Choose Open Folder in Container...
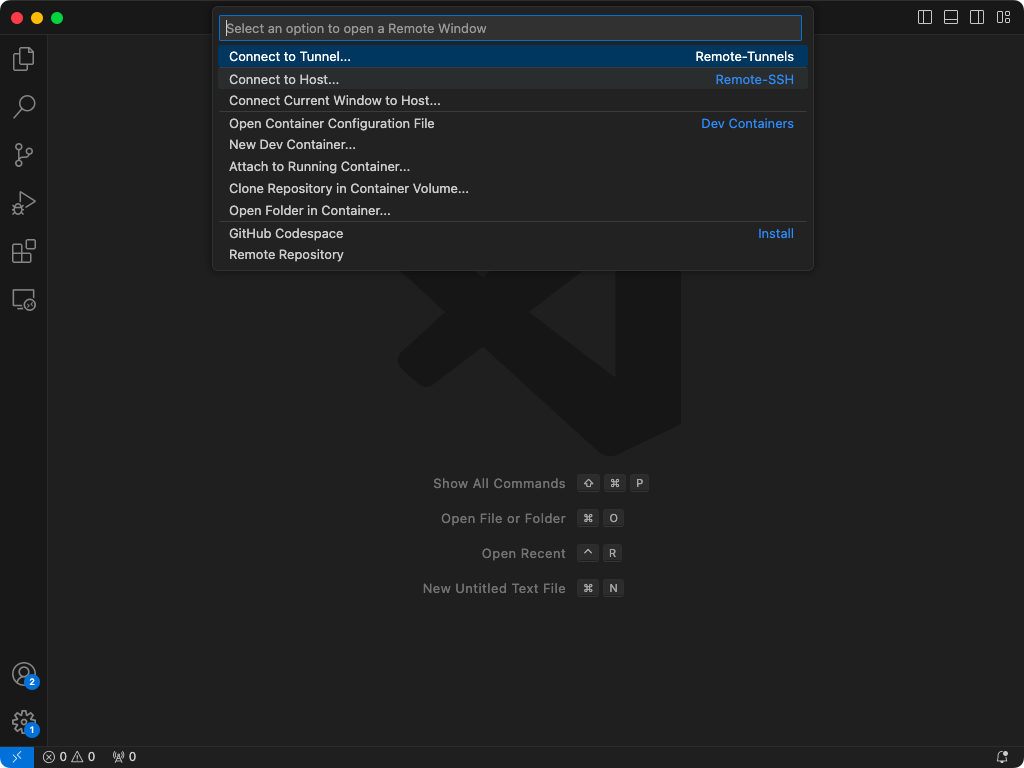 [513, 210]
